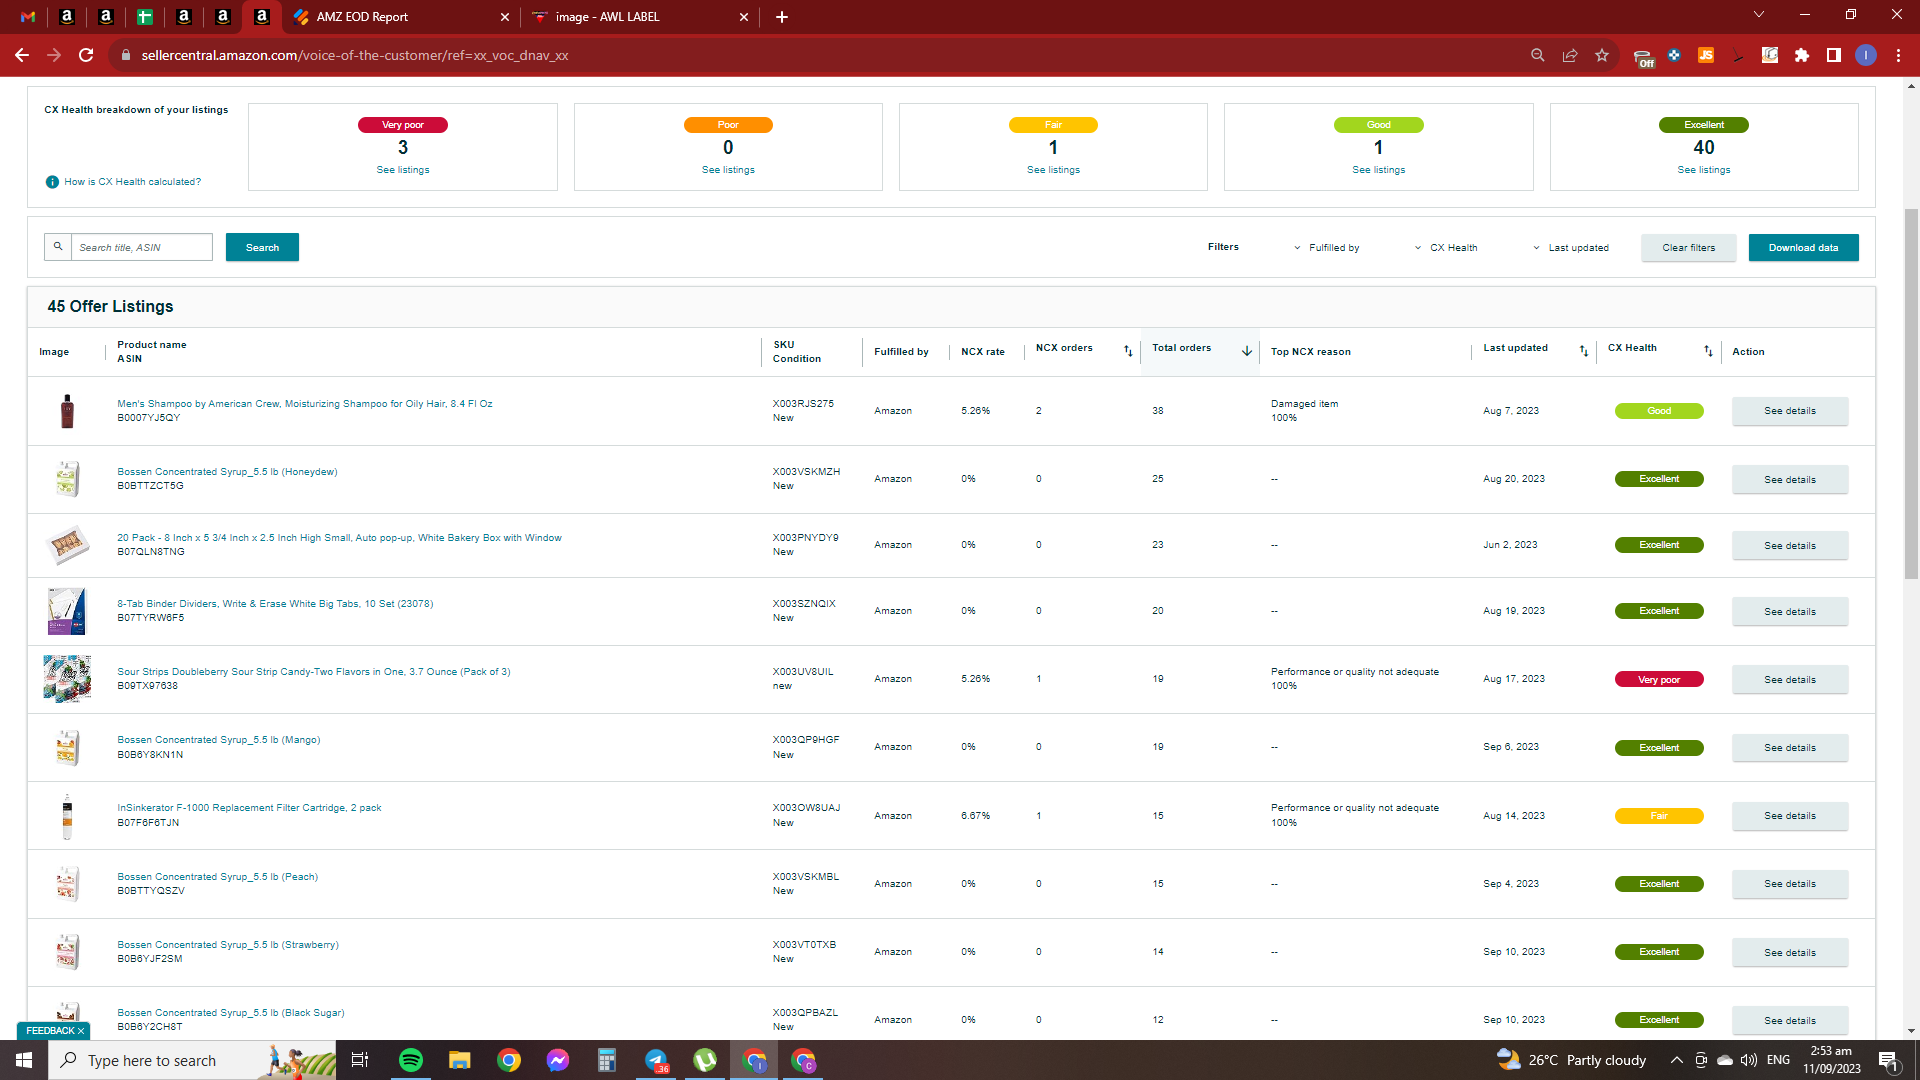The height and width of the screenshot is (1080, 1920).
Task: Open Spotify from the taskbar
Action: click(x=410, y=1060)
